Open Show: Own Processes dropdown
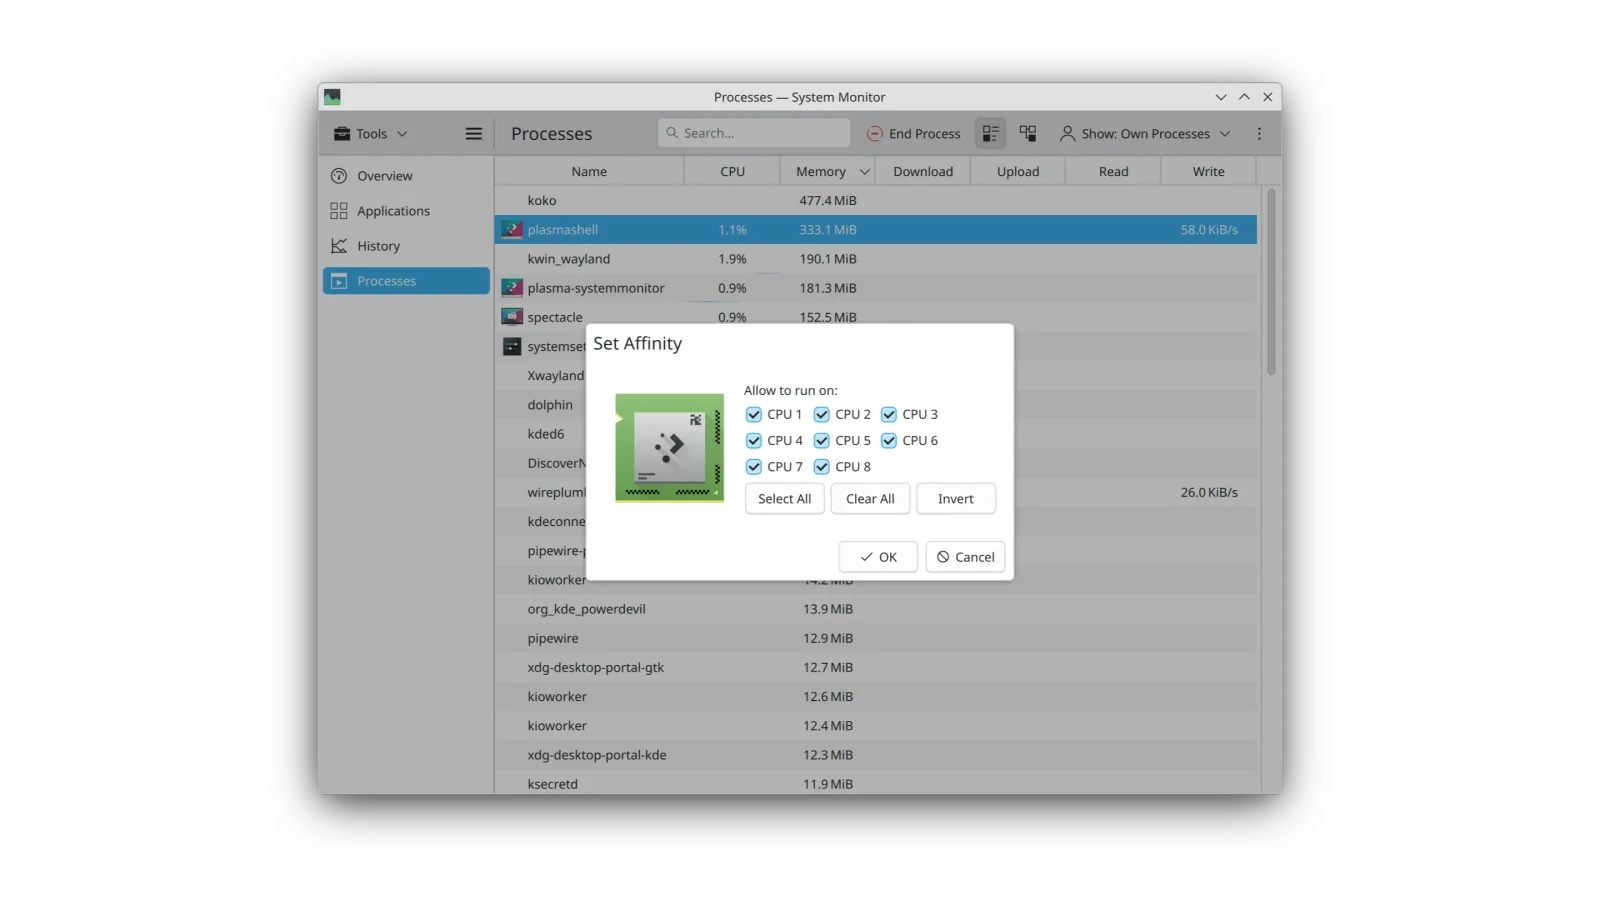1600x900 pixels. [1145, 133]
